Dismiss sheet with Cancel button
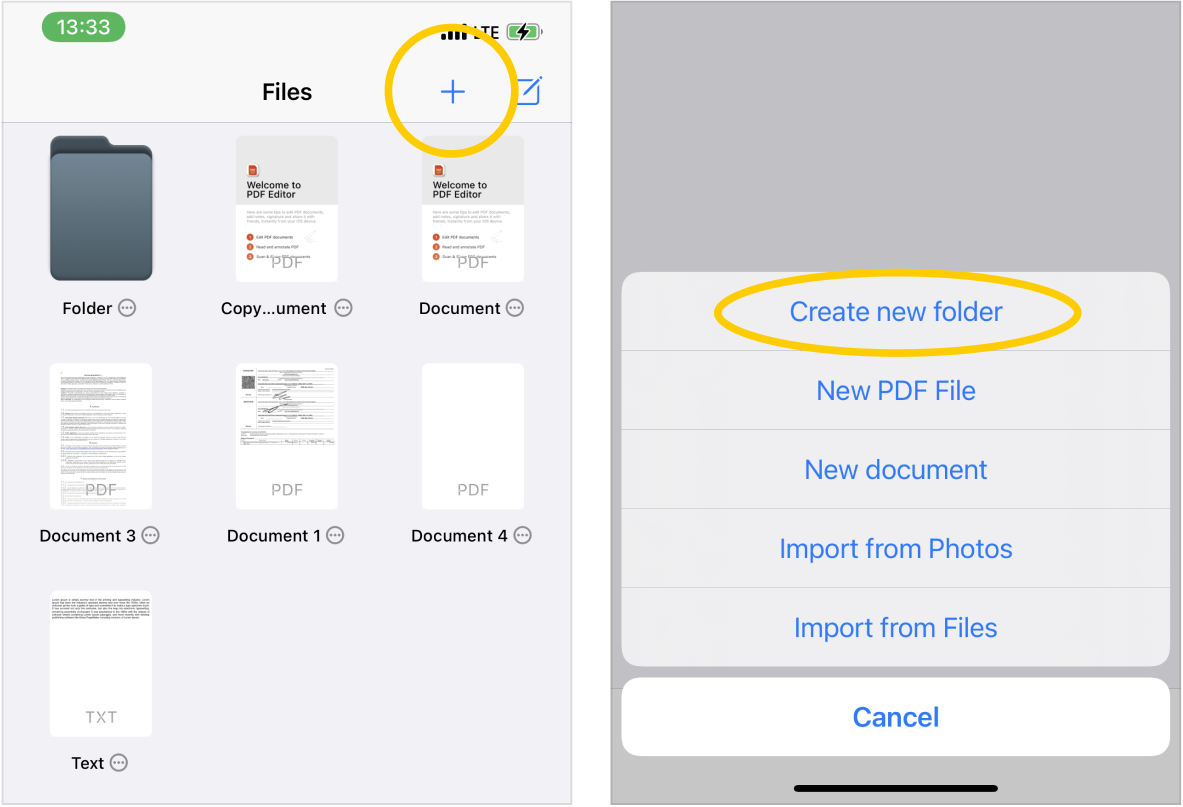The width and height of the screenshot is (1183, 807). 896,716
